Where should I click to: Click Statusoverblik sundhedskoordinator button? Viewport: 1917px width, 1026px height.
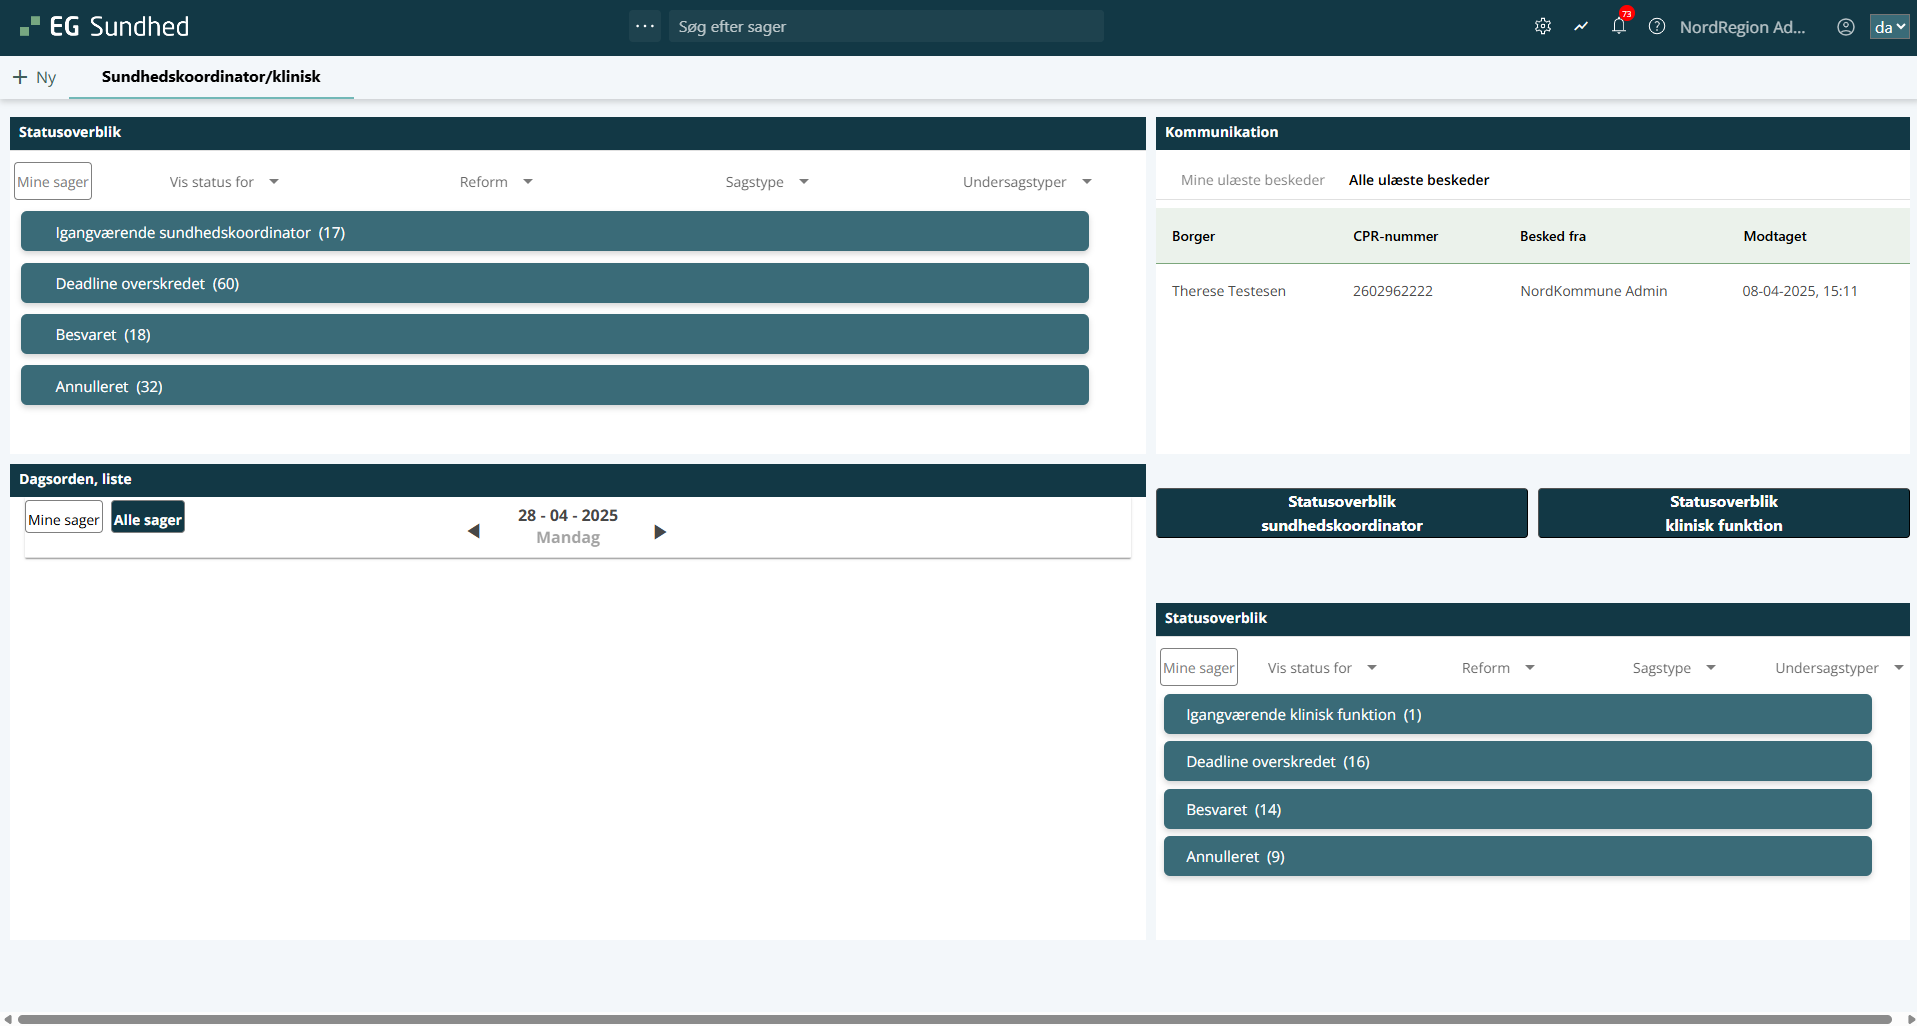[x=1341, y=513]
